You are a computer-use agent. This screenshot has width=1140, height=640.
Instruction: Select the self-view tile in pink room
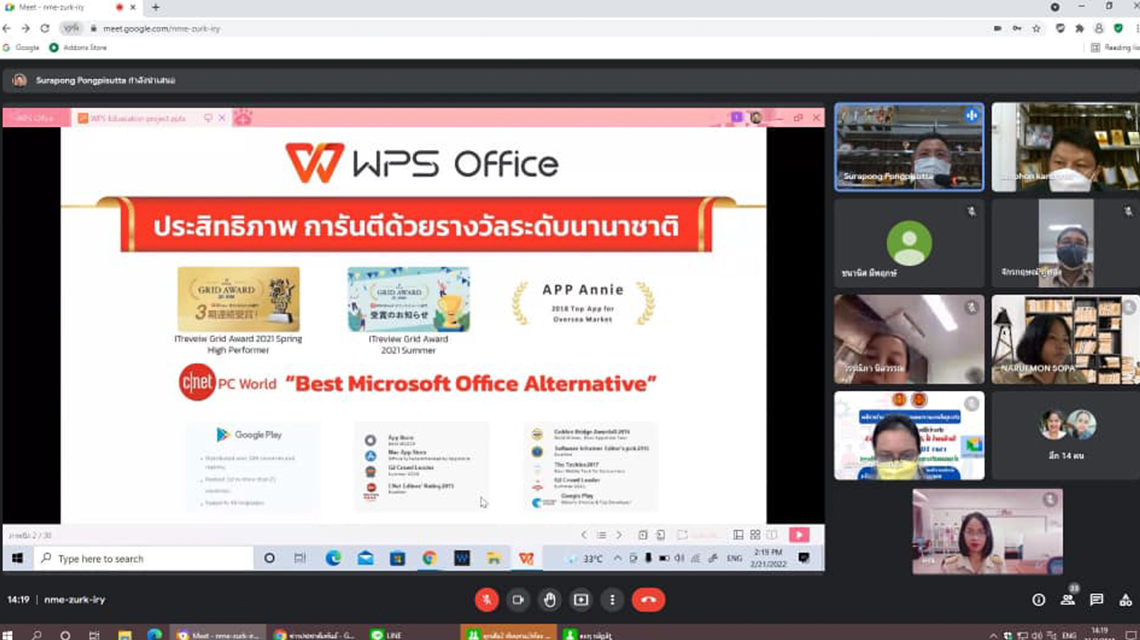pos(987,531)
